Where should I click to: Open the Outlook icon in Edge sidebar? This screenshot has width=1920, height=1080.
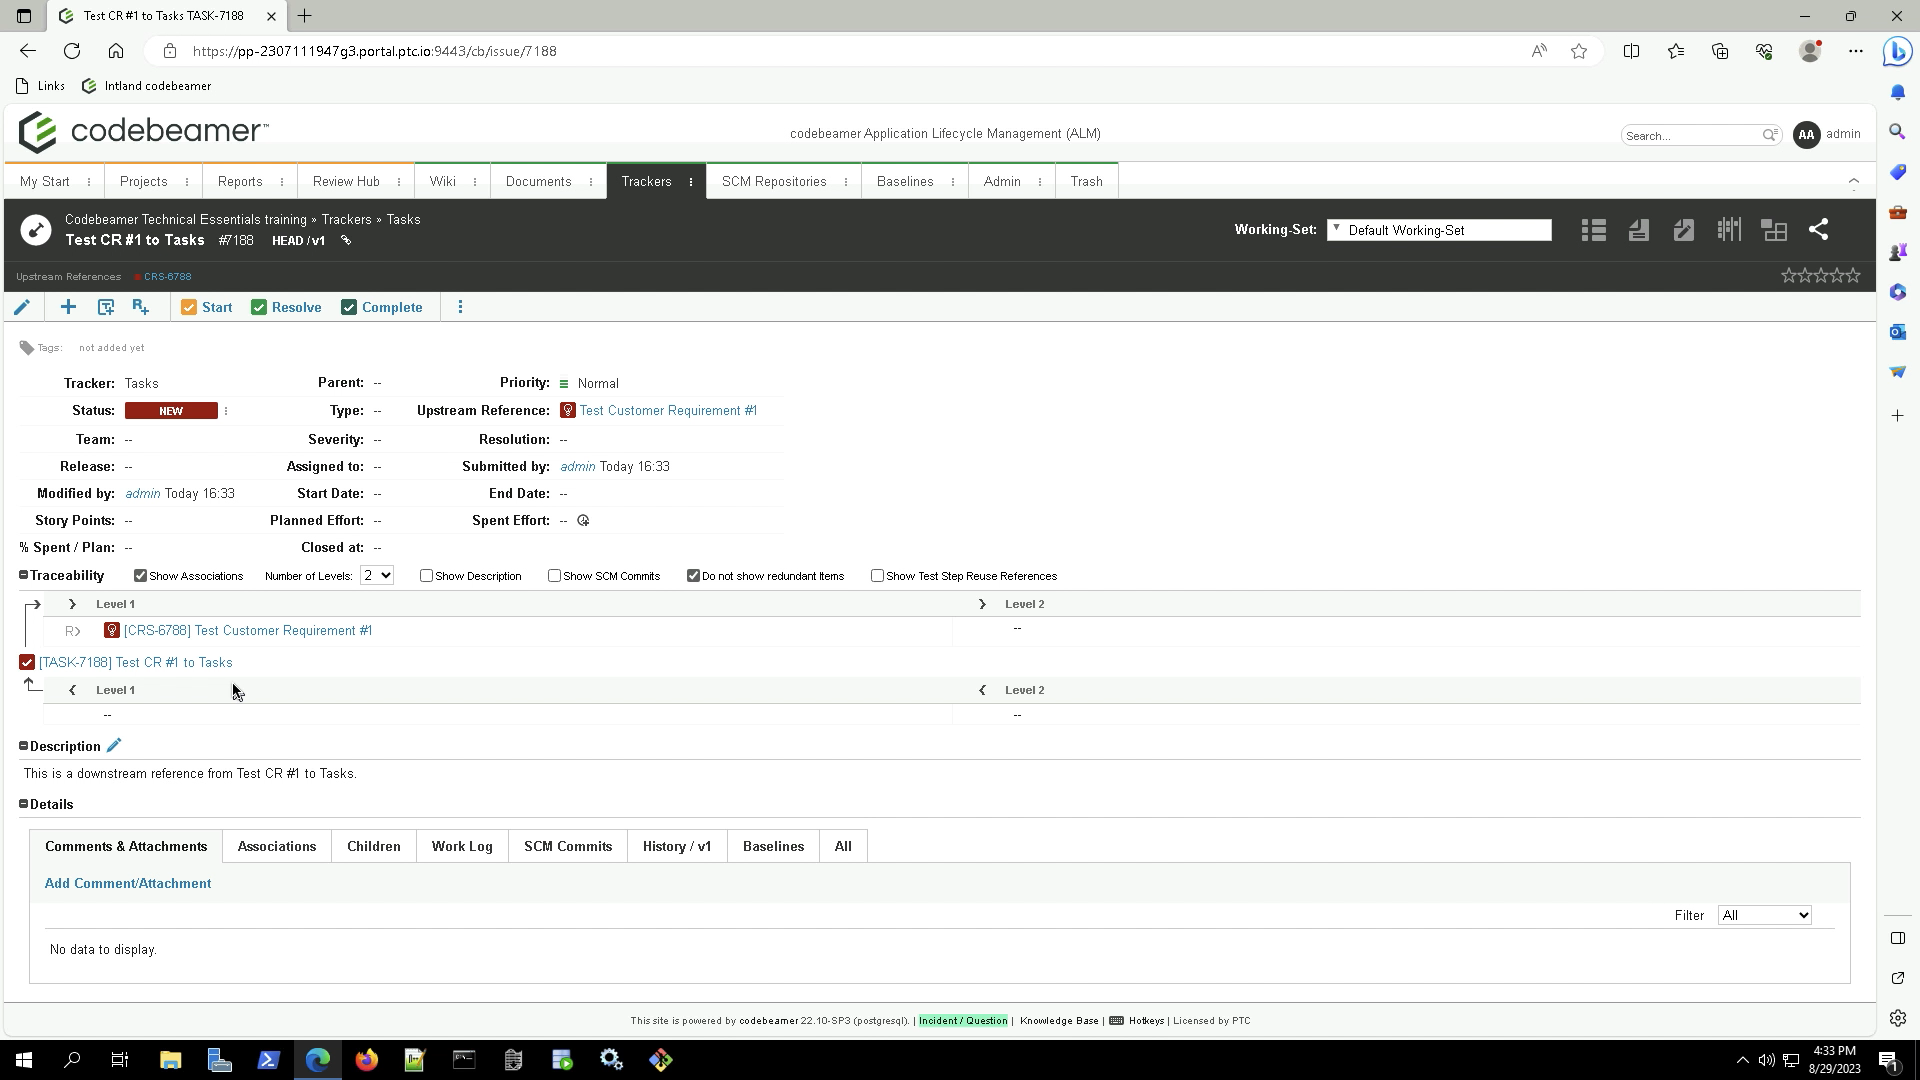coord(1898,332)
